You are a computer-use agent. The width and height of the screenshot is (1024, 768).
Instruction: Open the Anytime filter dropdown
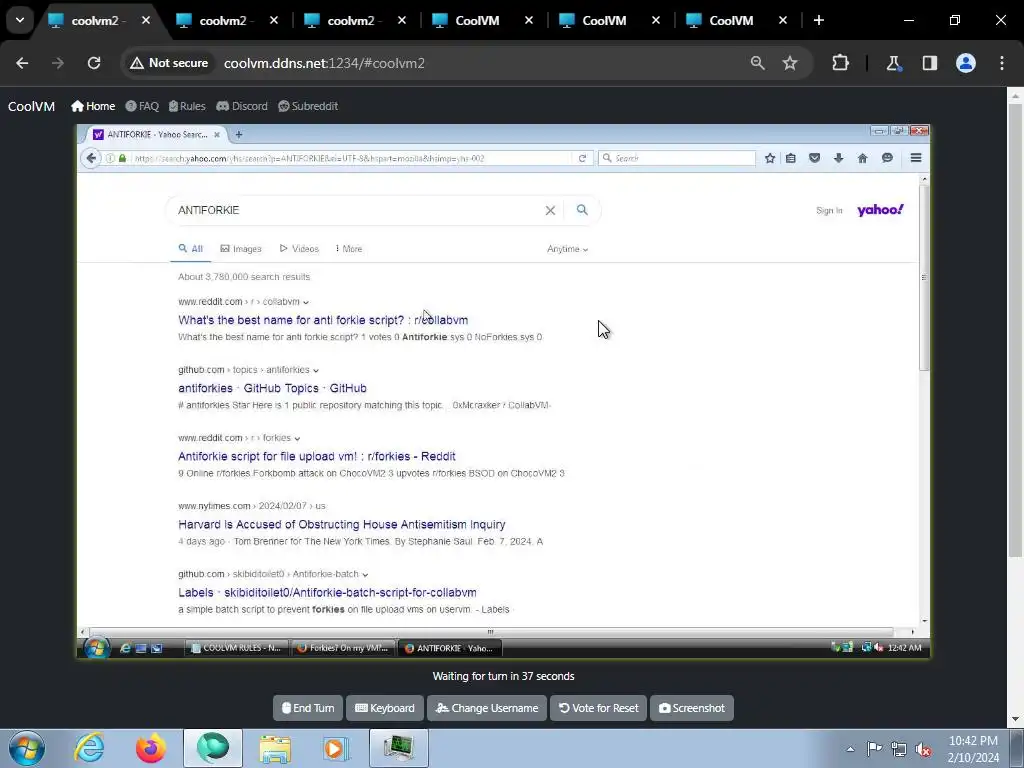(568, 249)
